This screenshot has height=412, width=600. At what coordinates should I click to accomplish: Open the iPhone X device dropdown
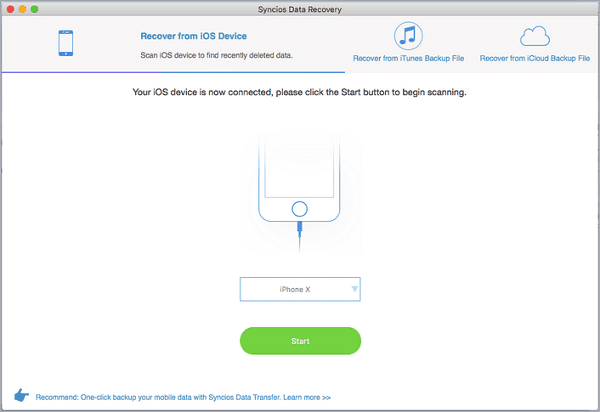coord(300,289)
